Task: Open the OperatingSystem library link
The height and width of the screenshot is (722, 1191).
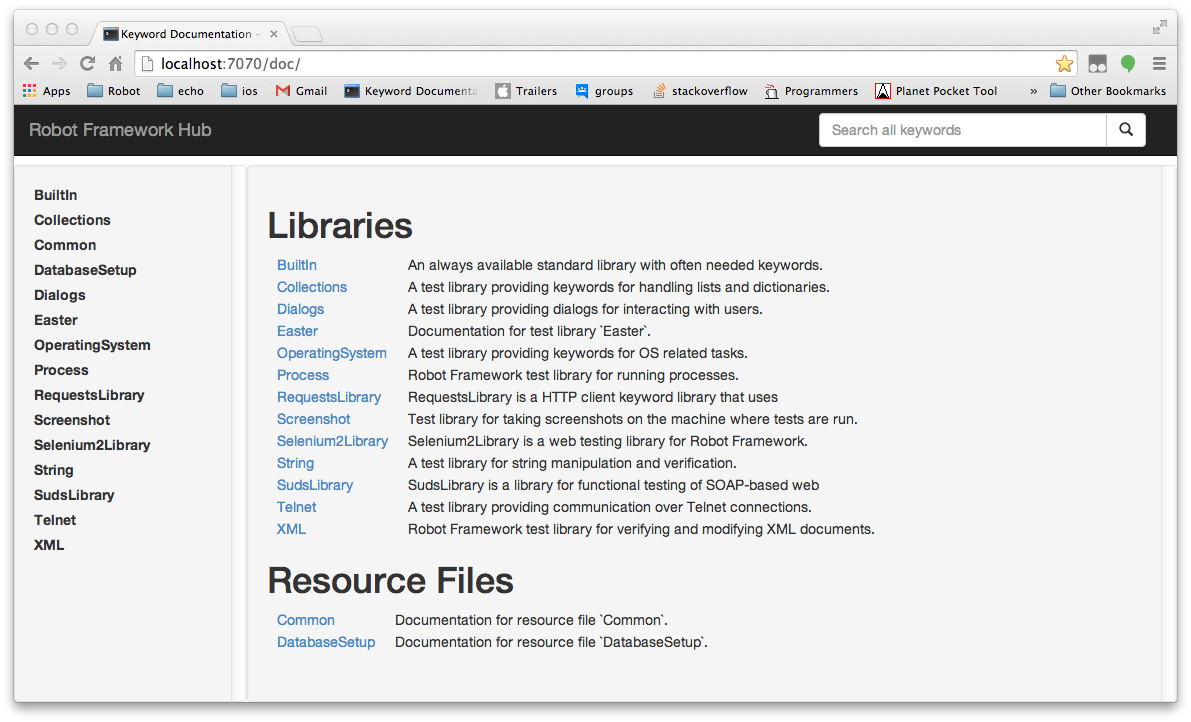Action: click(x=331, y=353)
